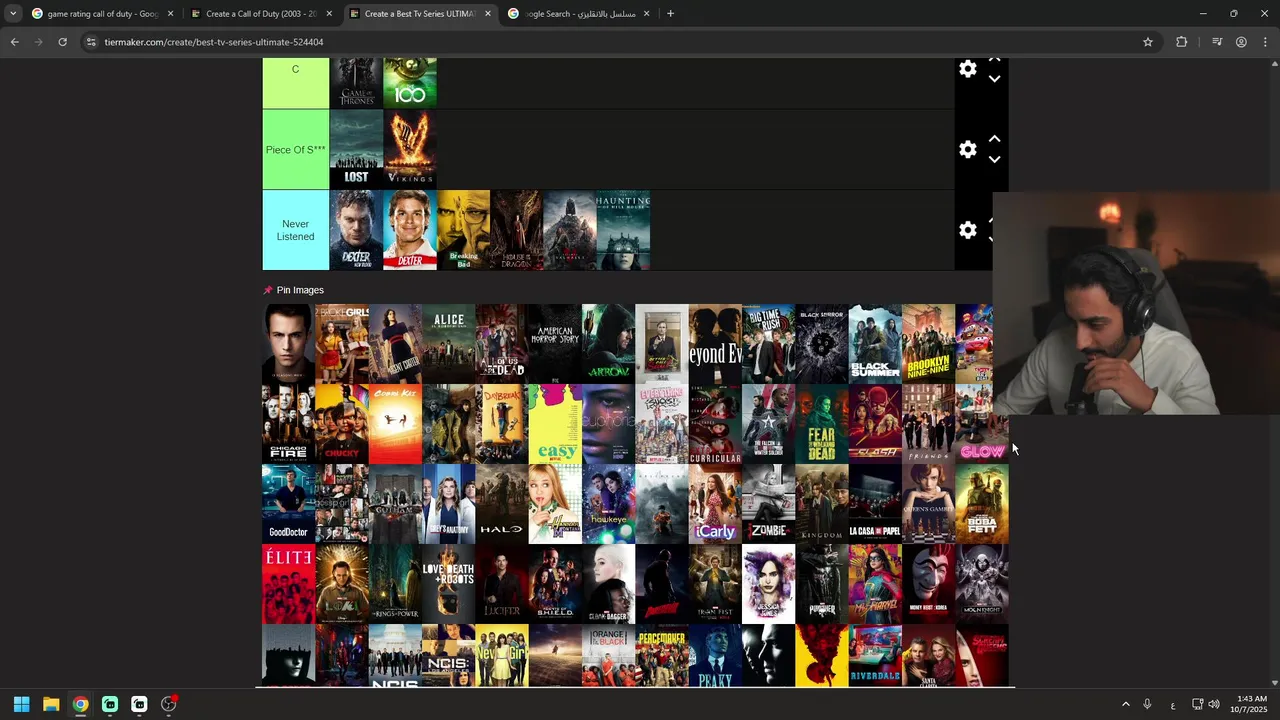Select the ELITE poster
The height and width of the screenshot is (720, 1280).
tap(288, 584)
